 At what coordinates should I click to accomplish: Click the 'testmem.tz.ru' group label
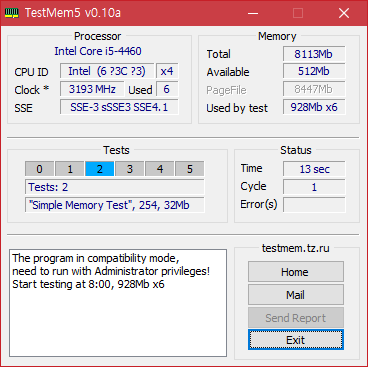[x=296, y=248]
